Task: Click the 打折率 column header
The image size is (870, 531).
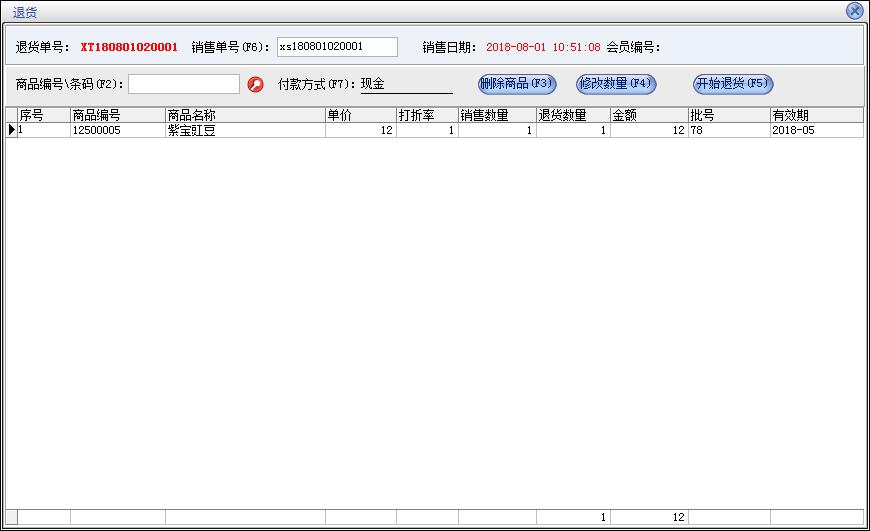Action: 427,115
